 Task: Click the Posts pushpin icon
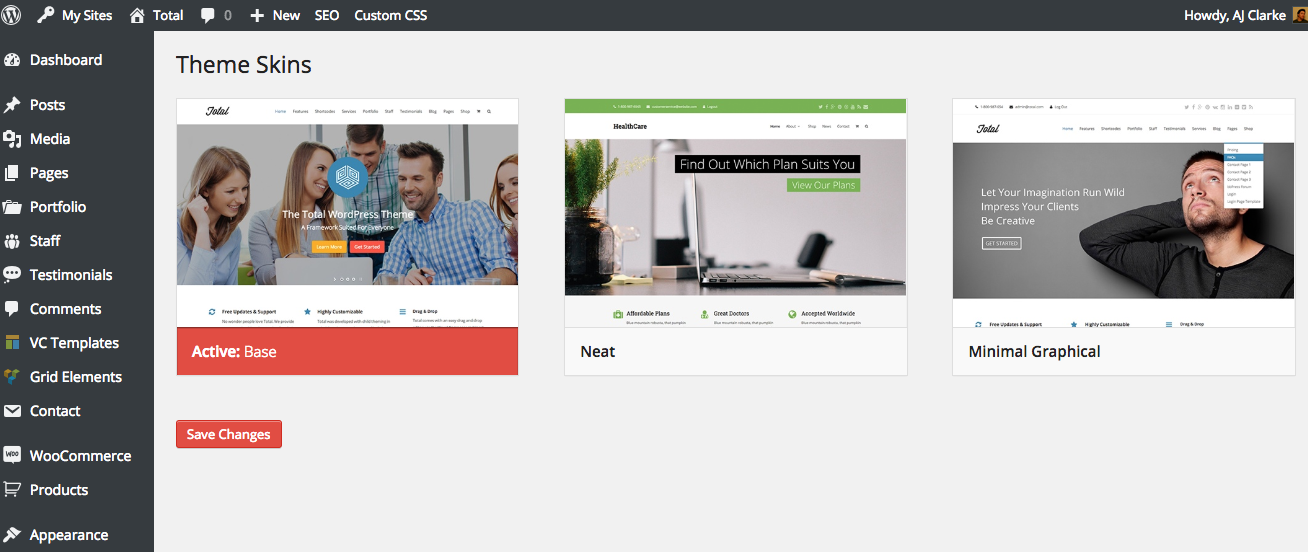tap(12, 105)
